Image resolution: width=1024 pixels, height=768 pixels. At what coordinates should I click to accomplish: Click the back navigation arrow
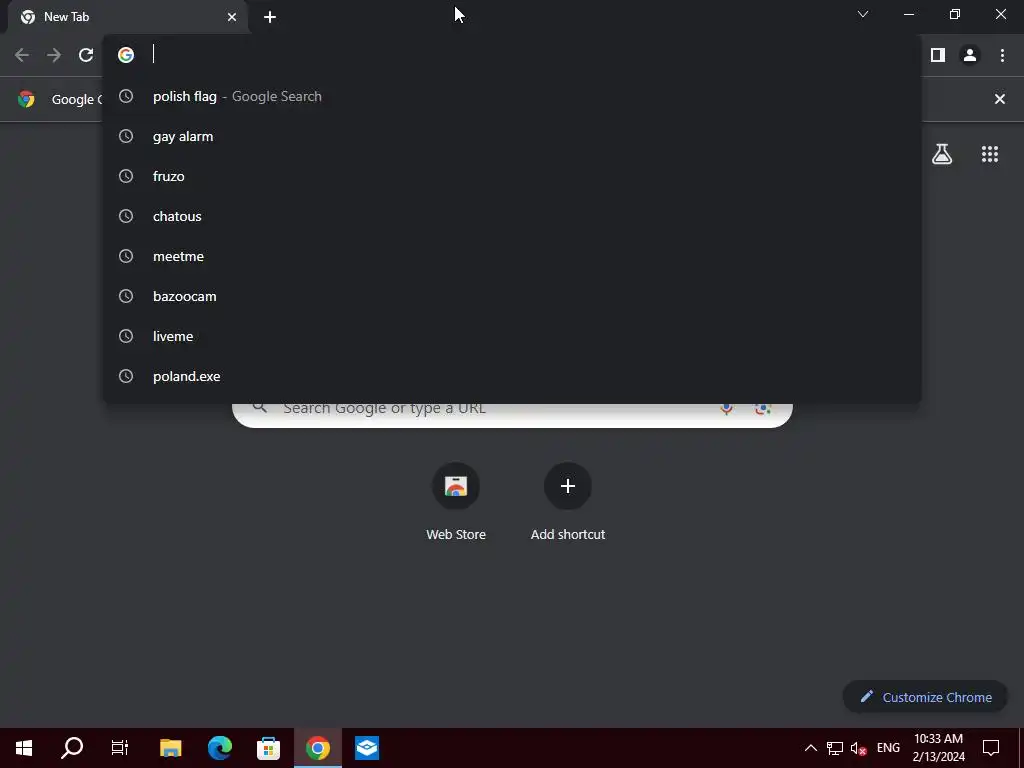(x=22, y=56)
